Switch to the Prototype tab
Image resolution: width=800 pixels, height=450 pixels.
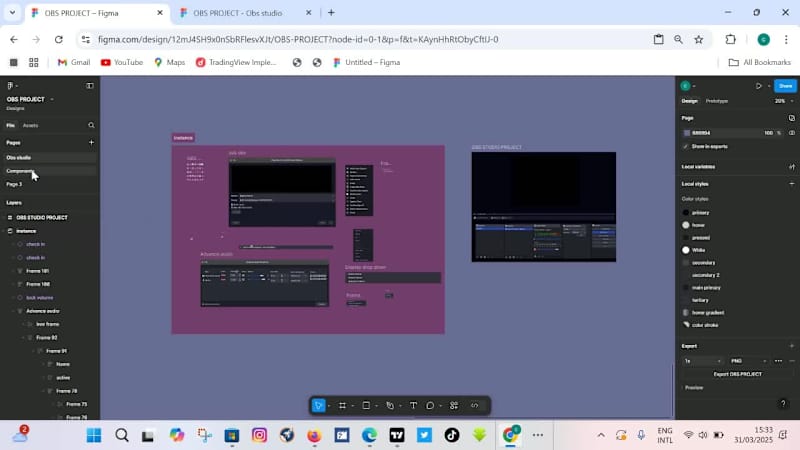pyautogui.click(x=716, y=101)
